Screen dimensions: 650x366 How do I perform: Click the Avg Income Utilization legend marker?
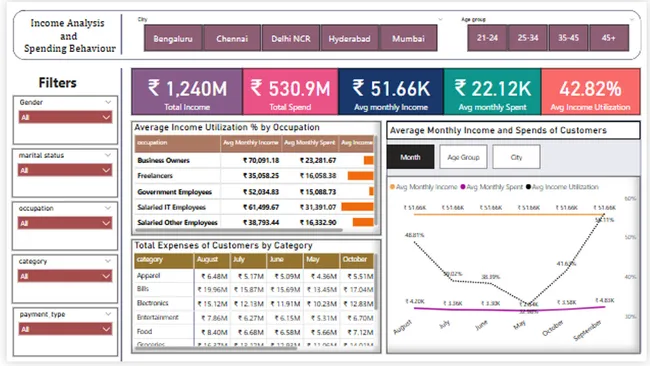point(529,187)
